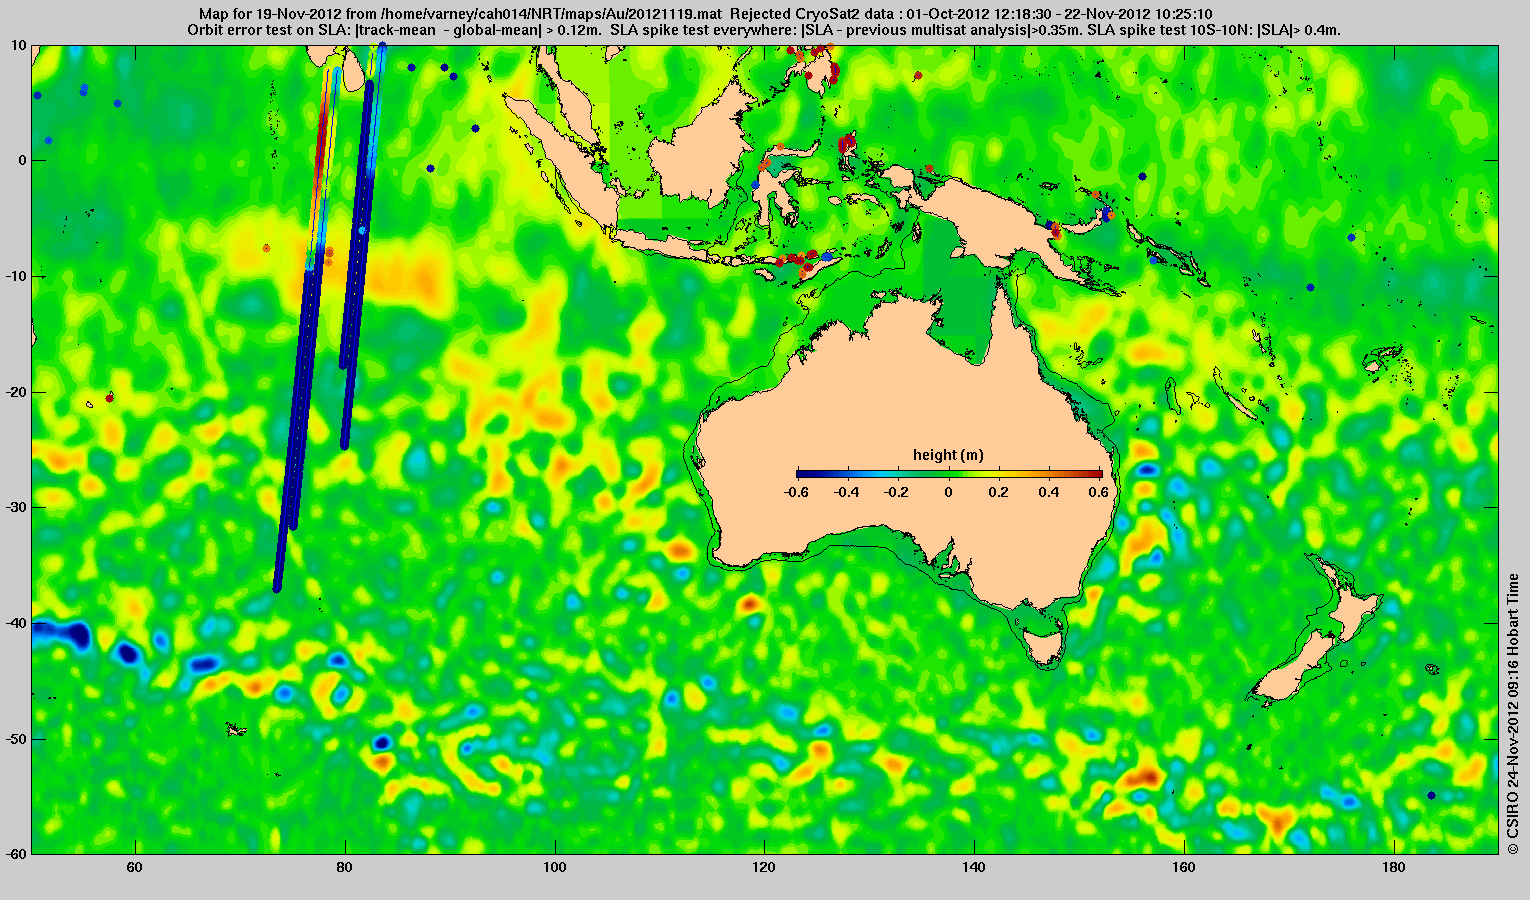Click the latitude axis label -30
The width and height of the screenshot is (1530, 900).
[x=15, y=507]
